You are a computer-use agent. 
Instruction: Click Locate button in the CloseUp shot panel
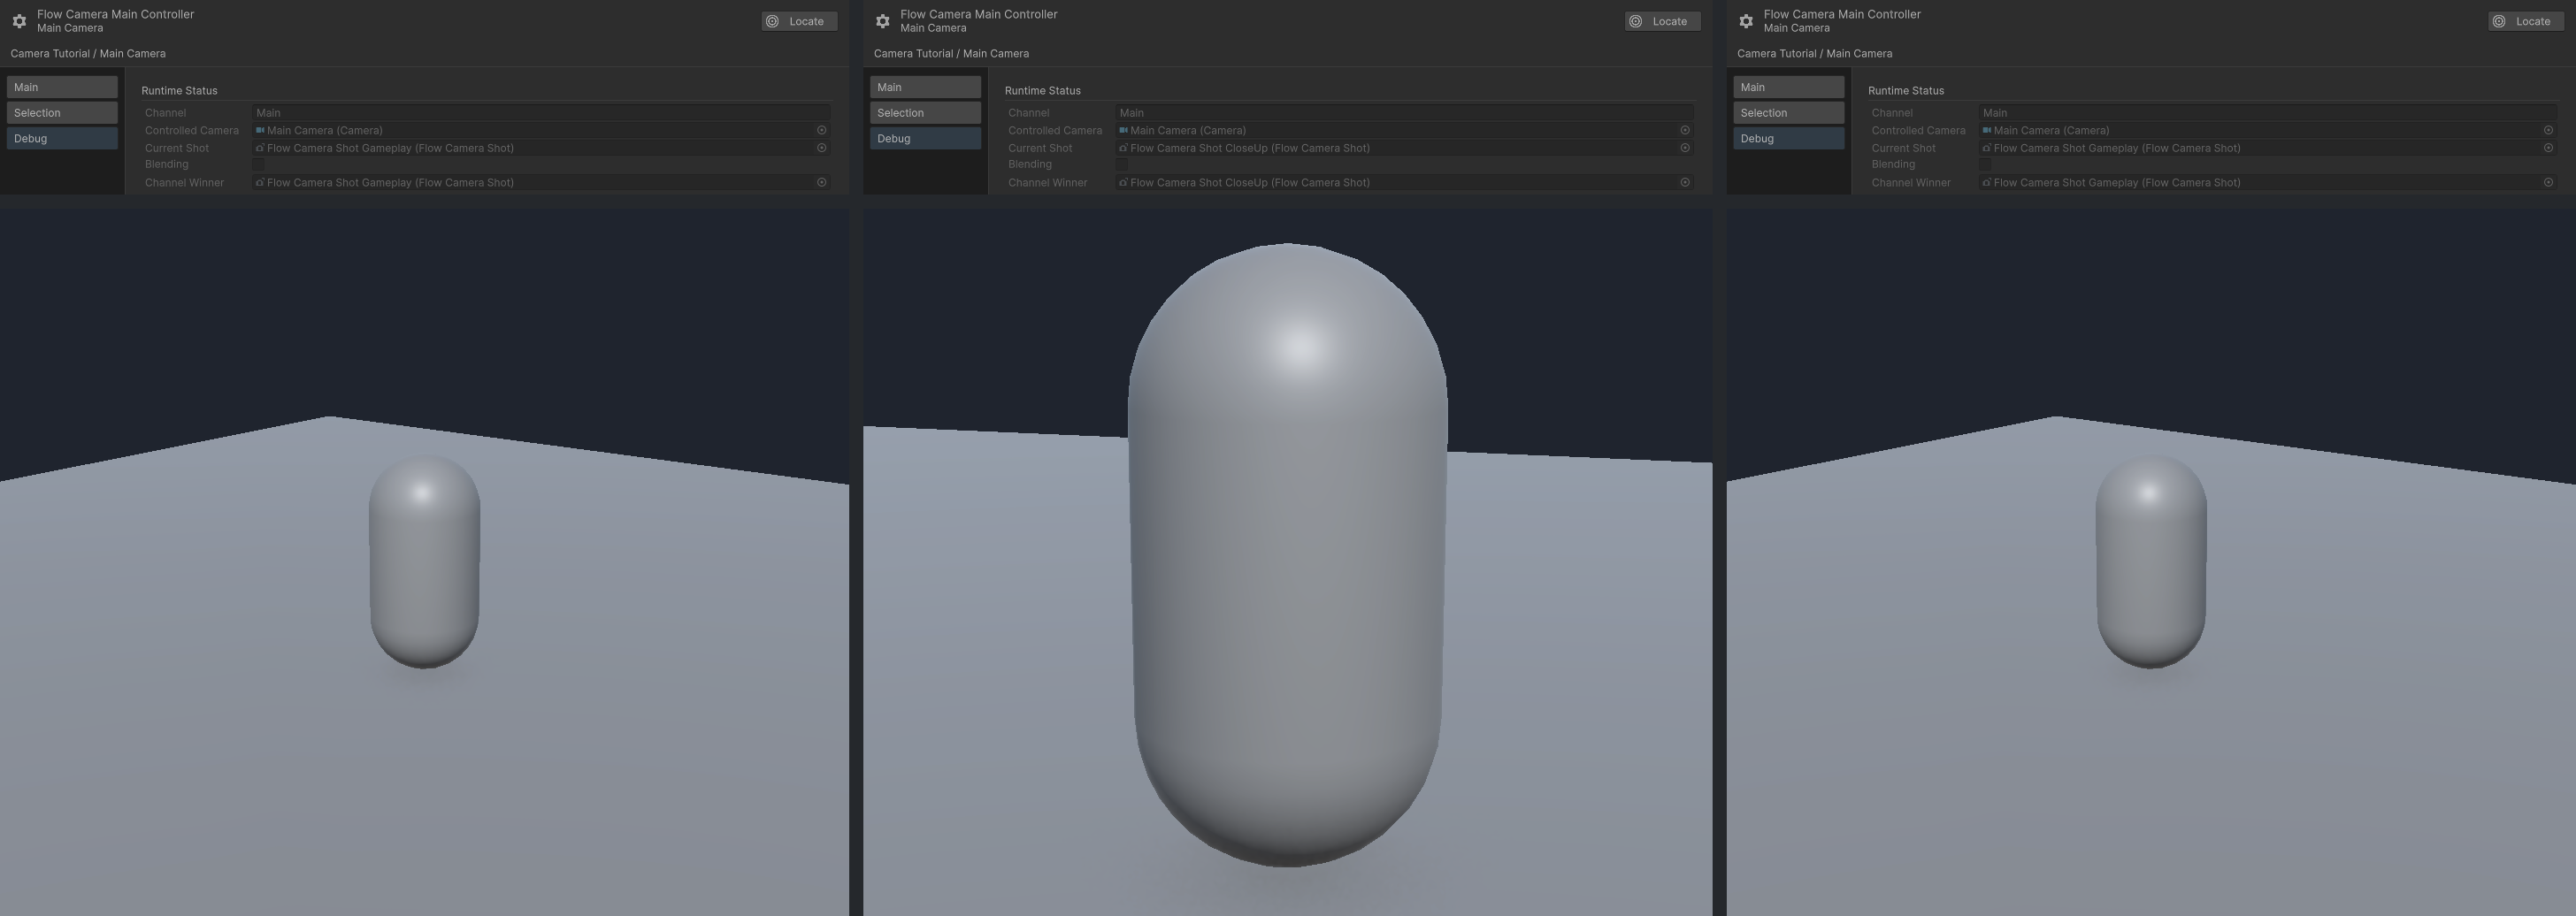[1662, 21]
